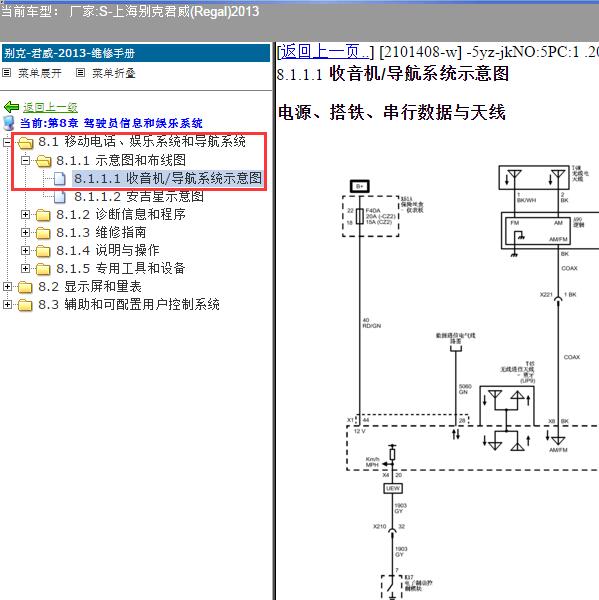The width and height of the screenshot is (599, 600).
Task: Open 8.2 显示屏和量表 item
Action: [x=90, y=286]
